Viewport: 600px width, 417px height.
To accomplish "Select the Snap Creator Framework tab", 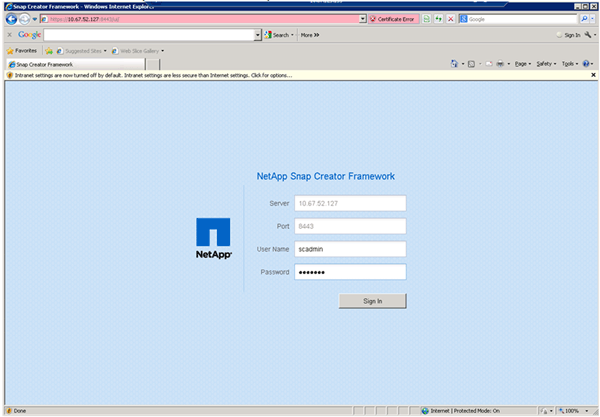I will (75, 64).
